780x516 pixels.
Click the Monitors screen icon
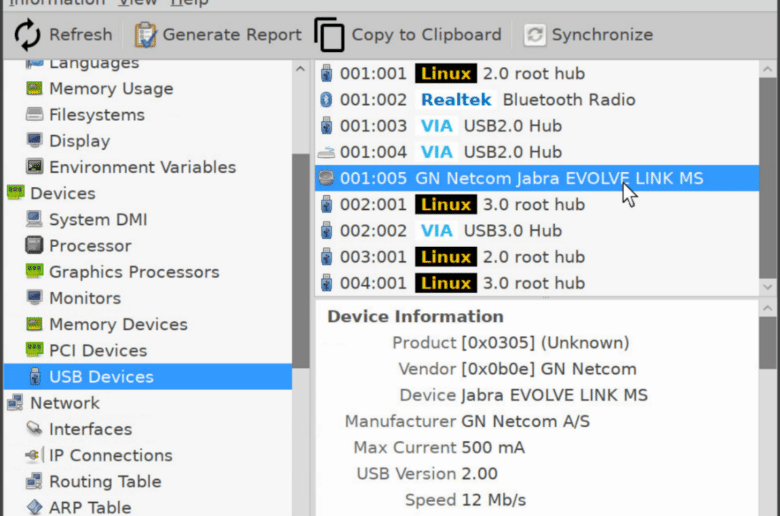[x=34, y=298]
